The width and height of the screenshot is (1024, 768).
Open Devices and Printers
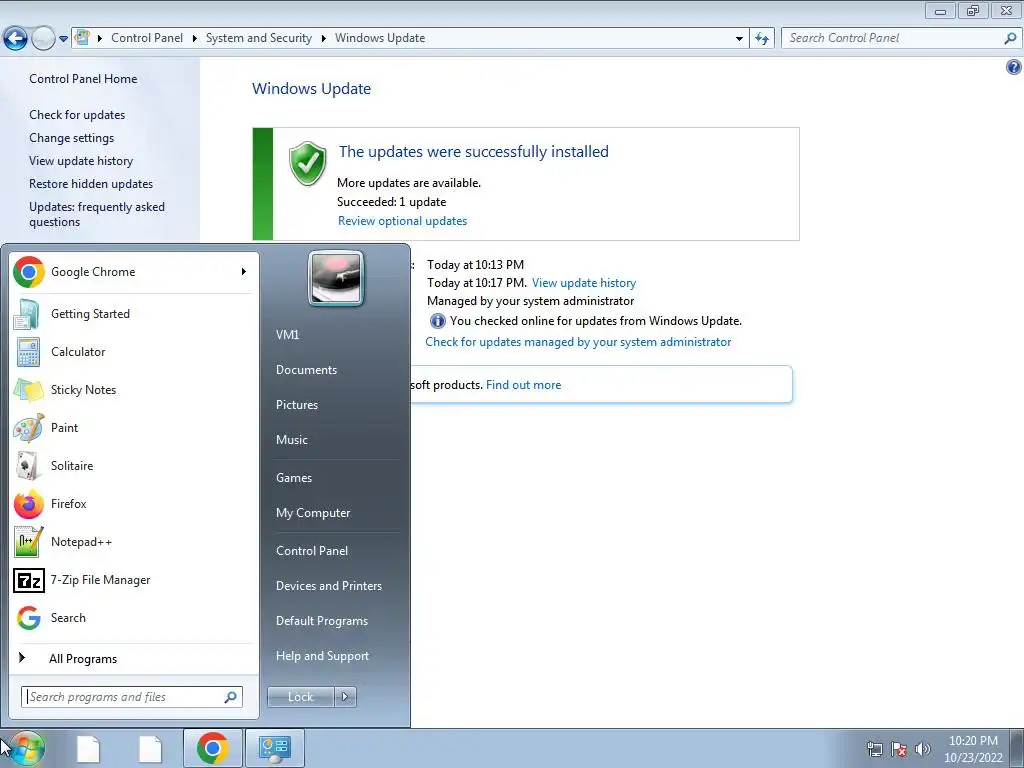point(328,586)
